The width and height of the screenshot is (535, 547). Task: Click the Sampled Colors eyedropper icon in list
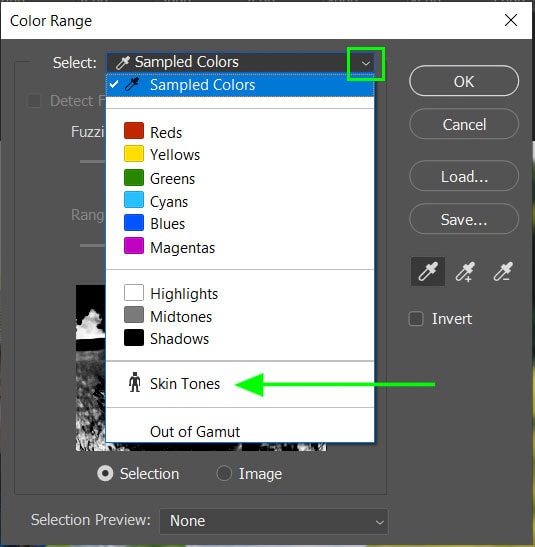(x=132, y=85)
